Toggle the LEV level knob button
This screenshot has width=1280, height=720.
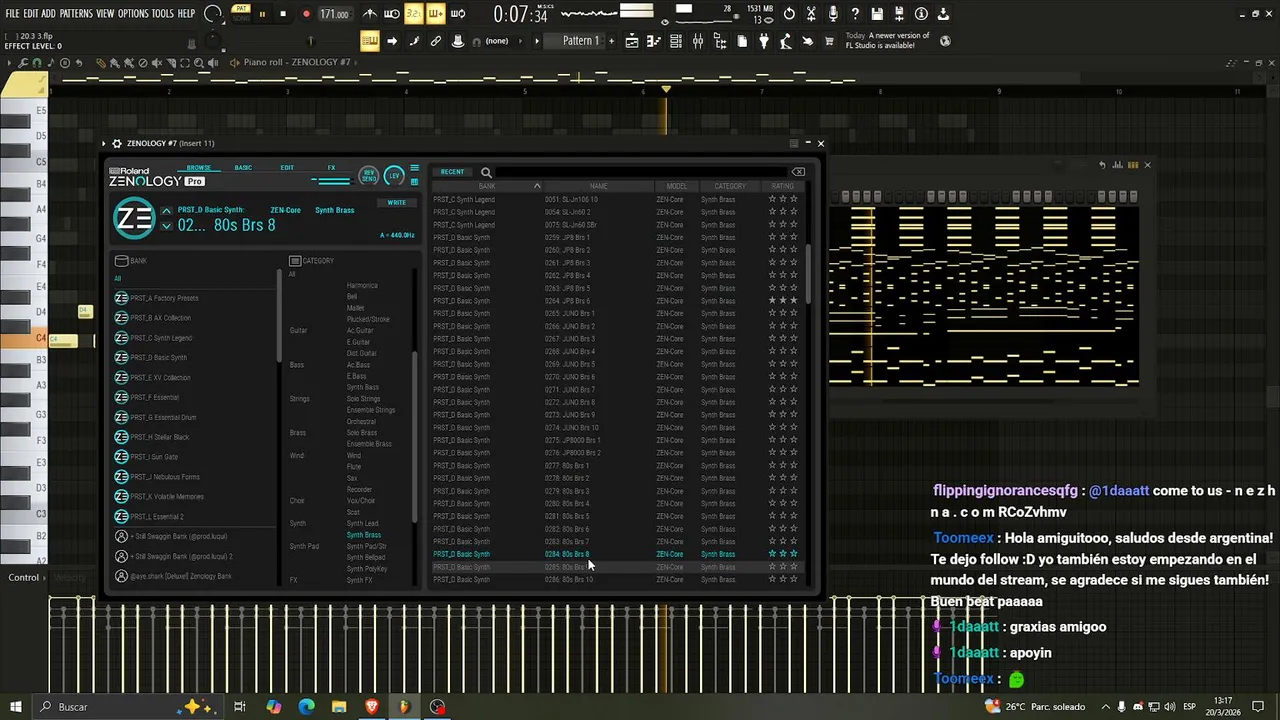pos(394,176)
